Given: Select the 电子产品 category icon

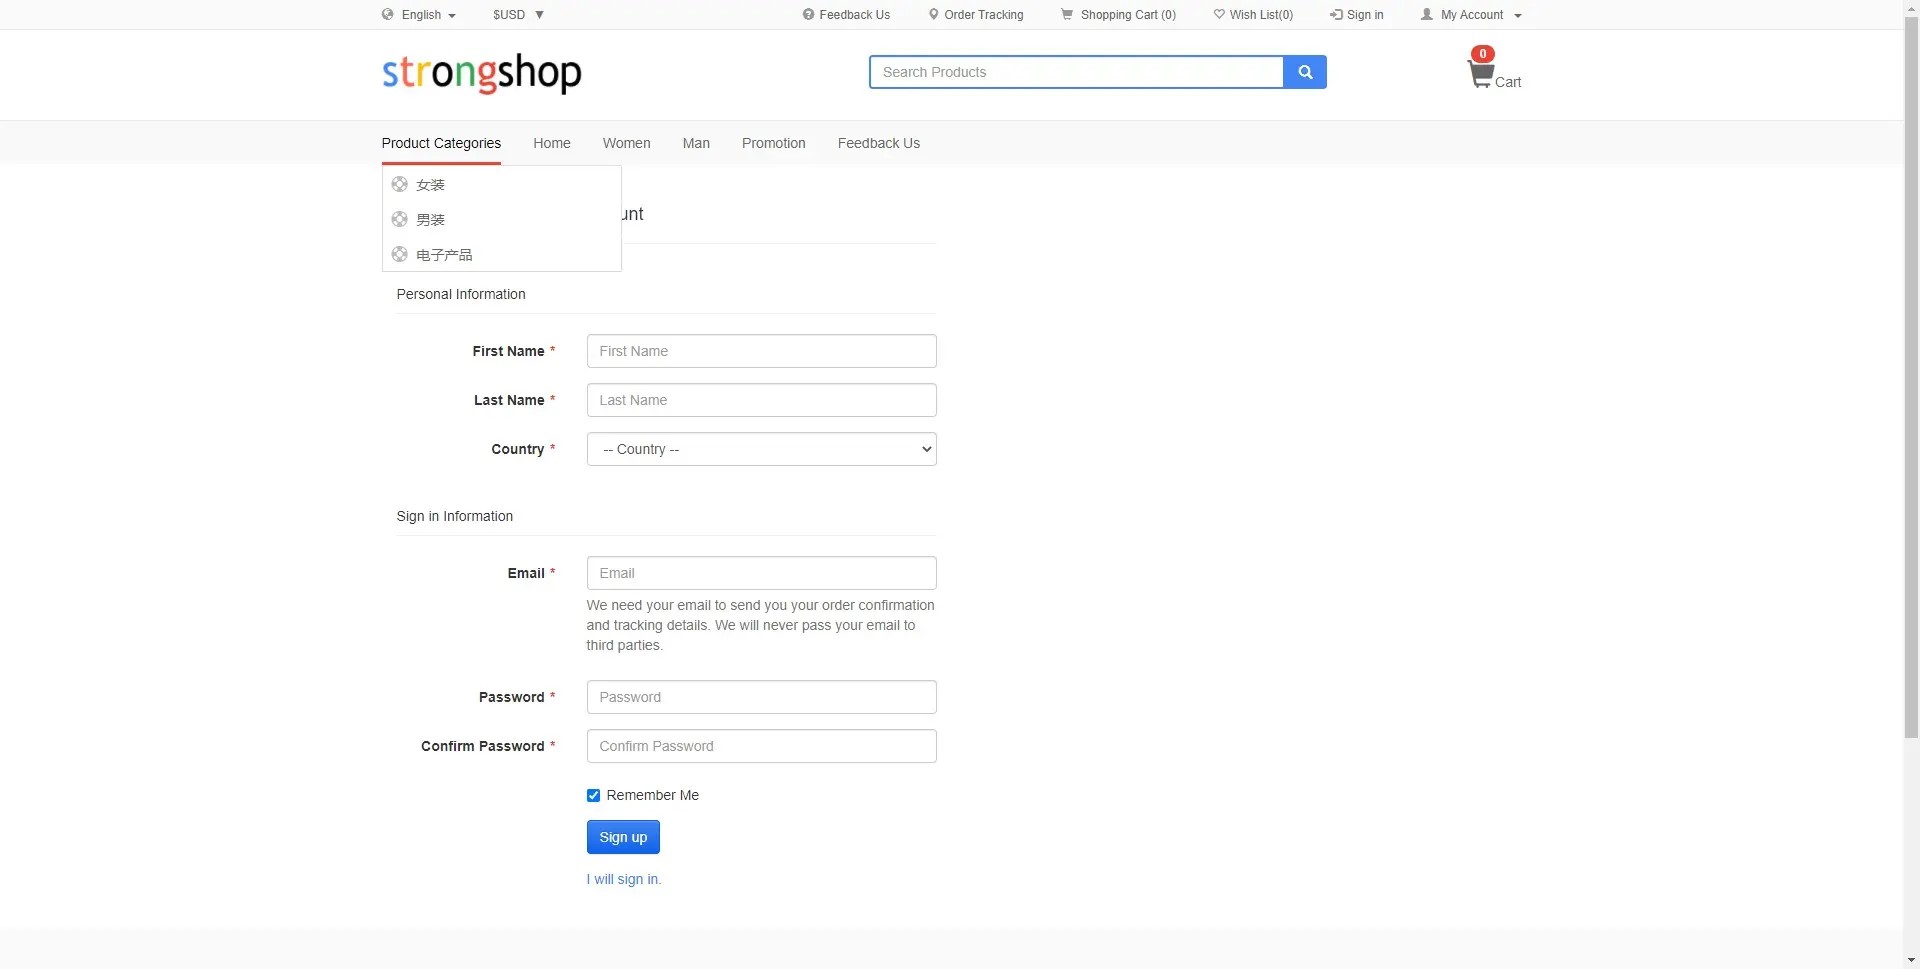Looking at the screenshot, I should 399,254.
